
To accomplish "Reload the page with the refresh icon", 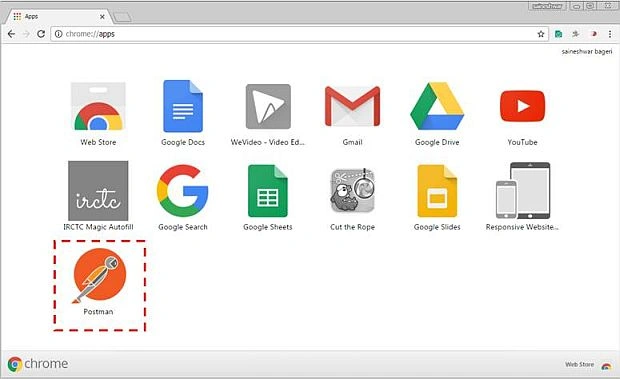I will pyautogui.click(x=41, y=34).
